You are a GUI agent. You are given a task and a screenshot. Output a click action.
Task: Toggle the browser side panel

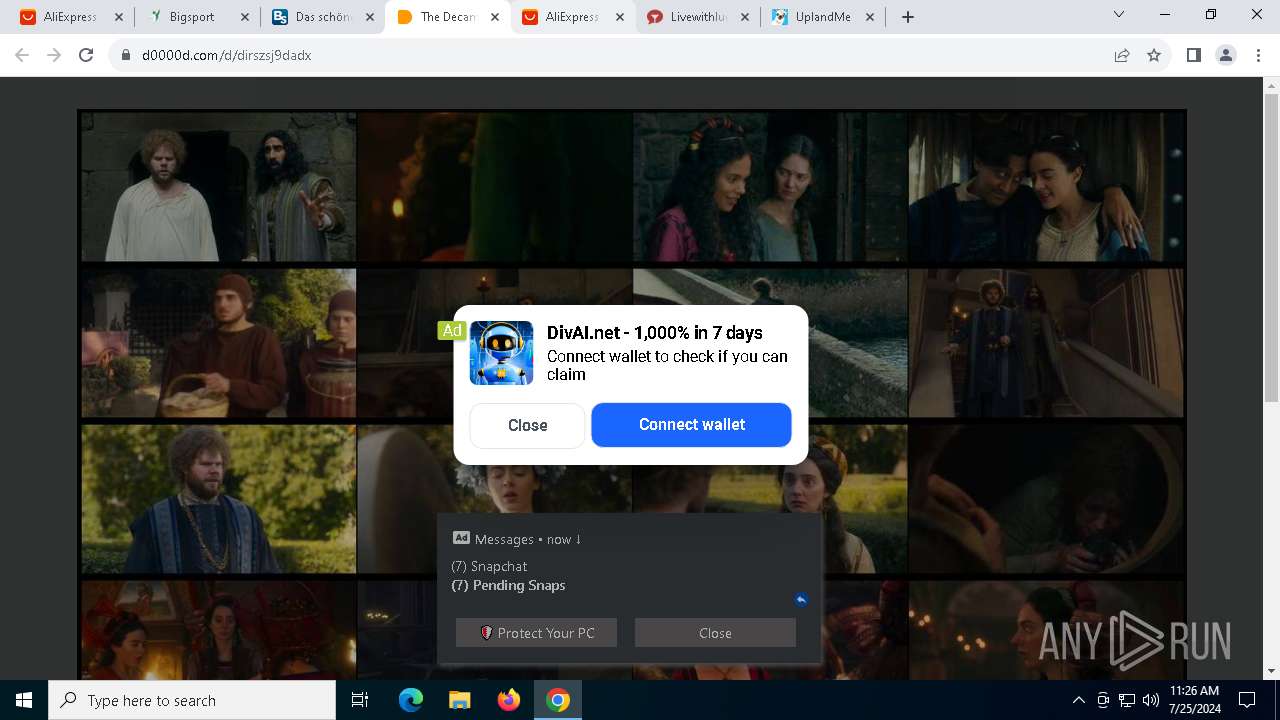click(x=1193, y=55)
